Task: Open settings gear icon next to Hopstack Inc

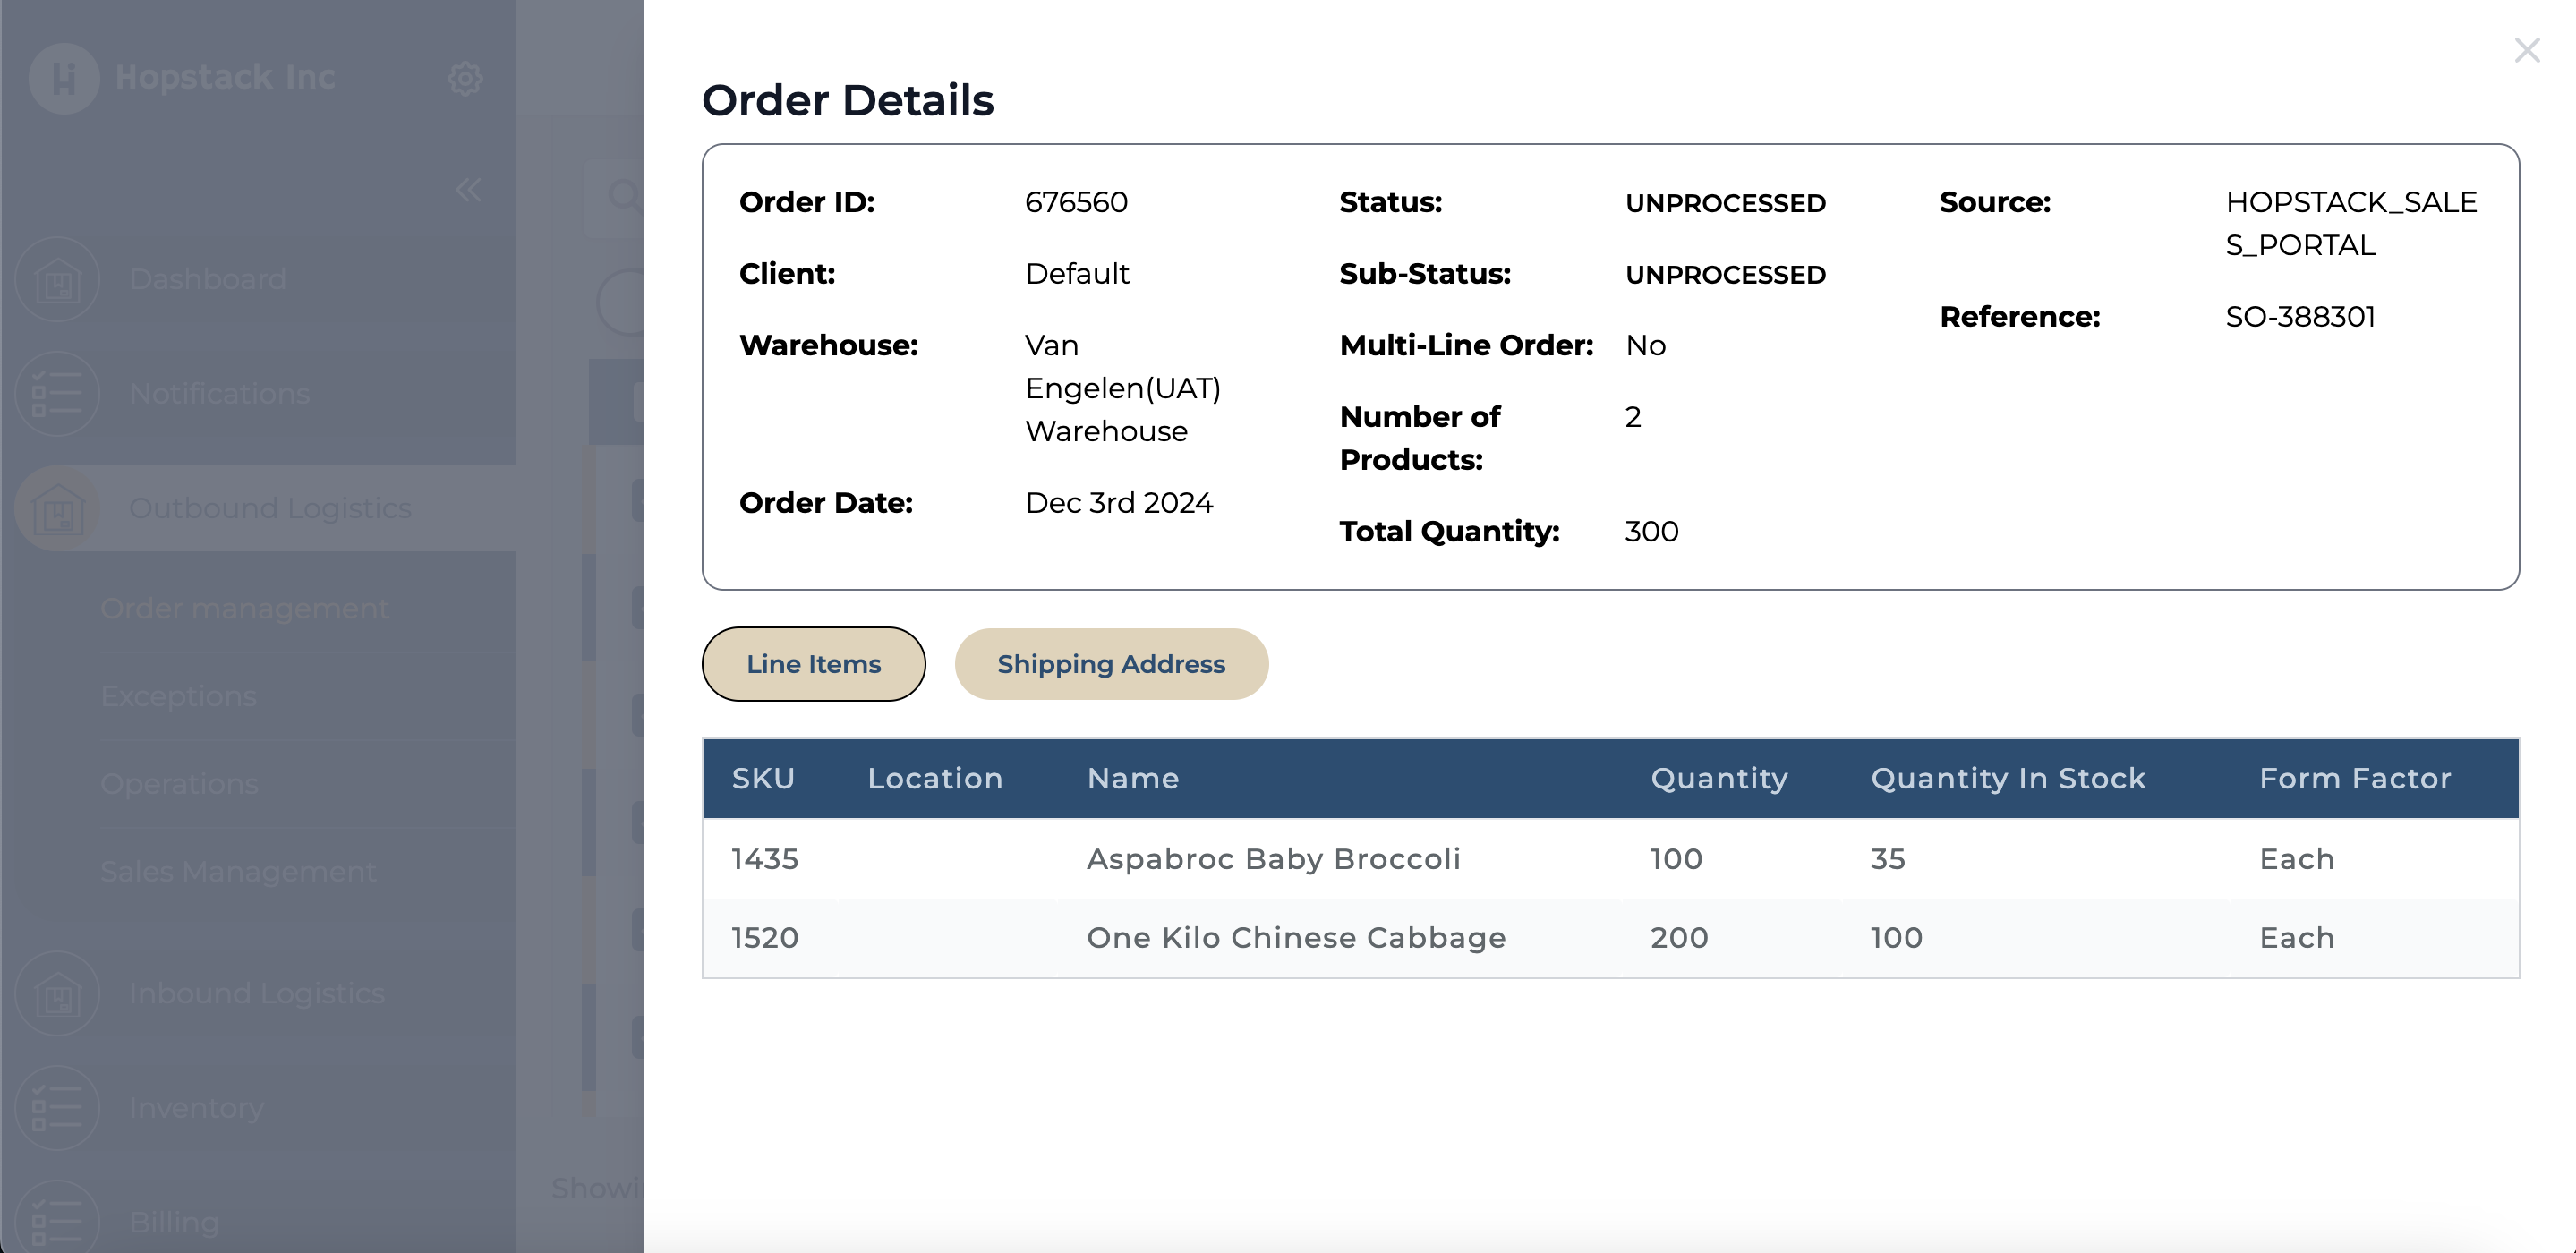Action: tap(465, 78)
